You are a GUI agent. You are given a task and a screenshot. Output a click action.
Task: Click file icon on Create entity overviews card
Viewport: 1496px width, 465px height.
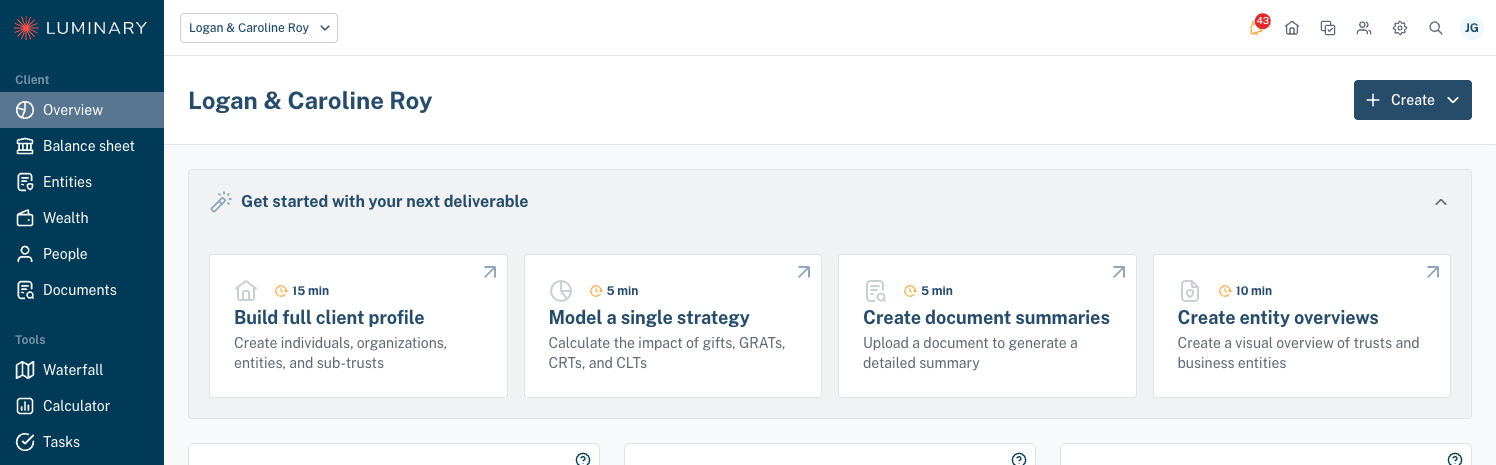[x=1190, y=291]
